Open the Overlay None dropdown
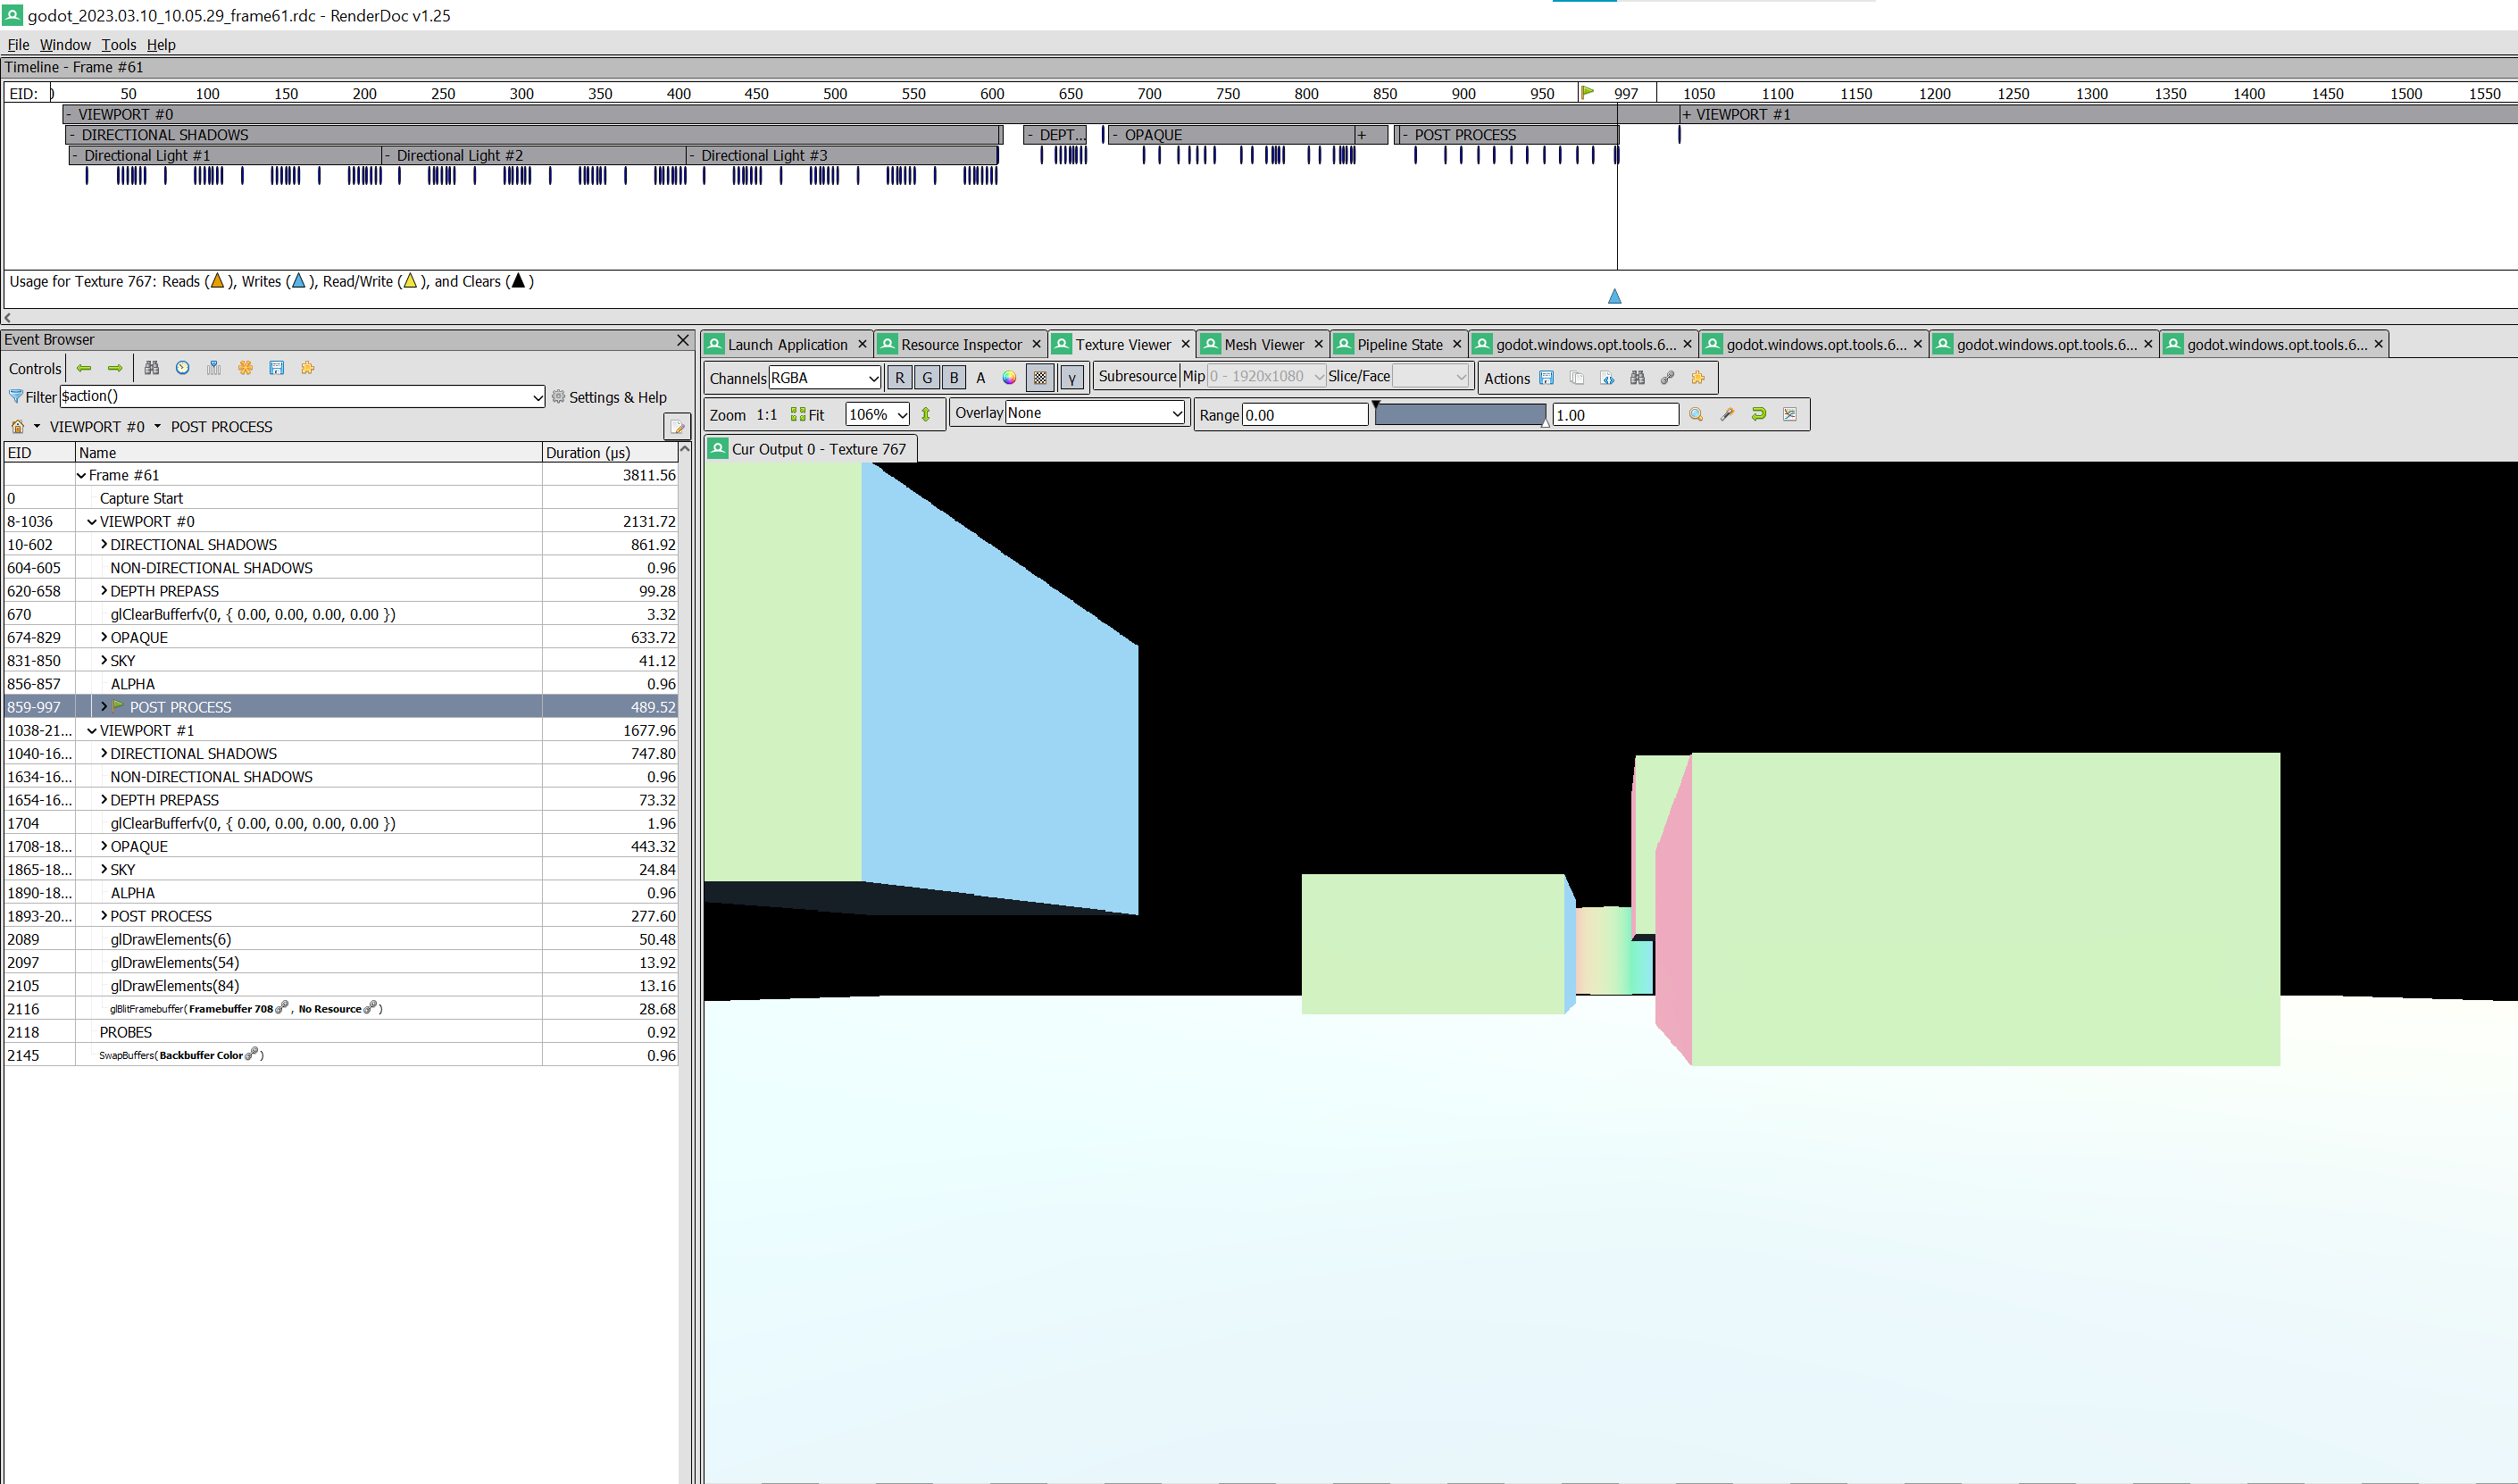Viewport: 2518px width, 1484px height. 1094,413
